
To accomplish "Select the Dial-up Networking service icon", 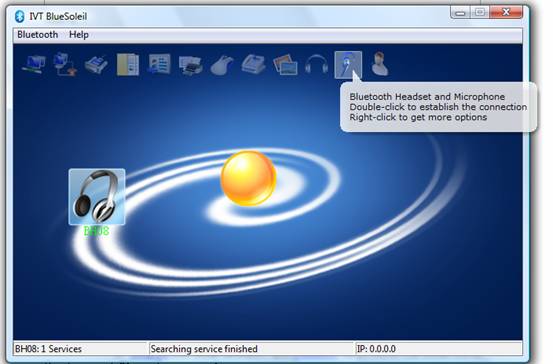I will [65, 65].
